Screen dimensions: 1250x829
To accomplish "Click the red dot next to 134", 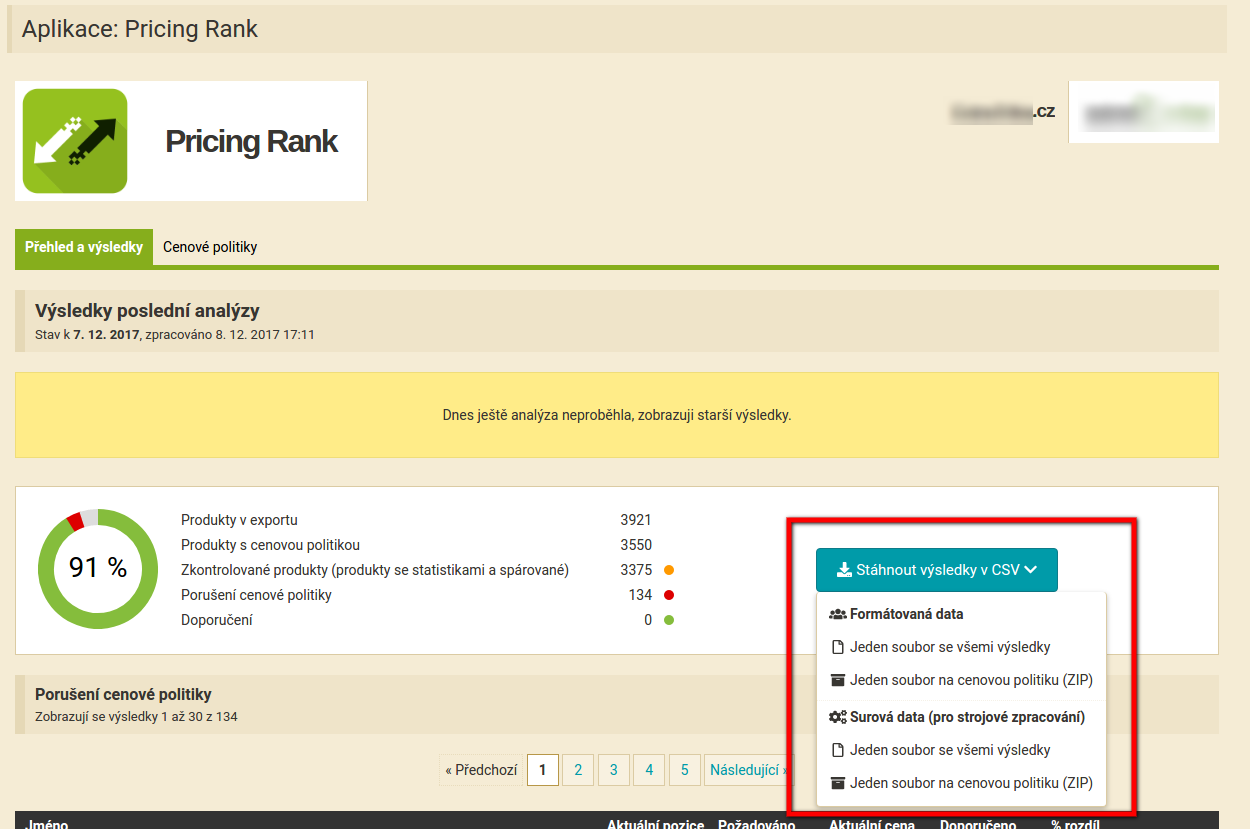I will [x=669, y=595].
